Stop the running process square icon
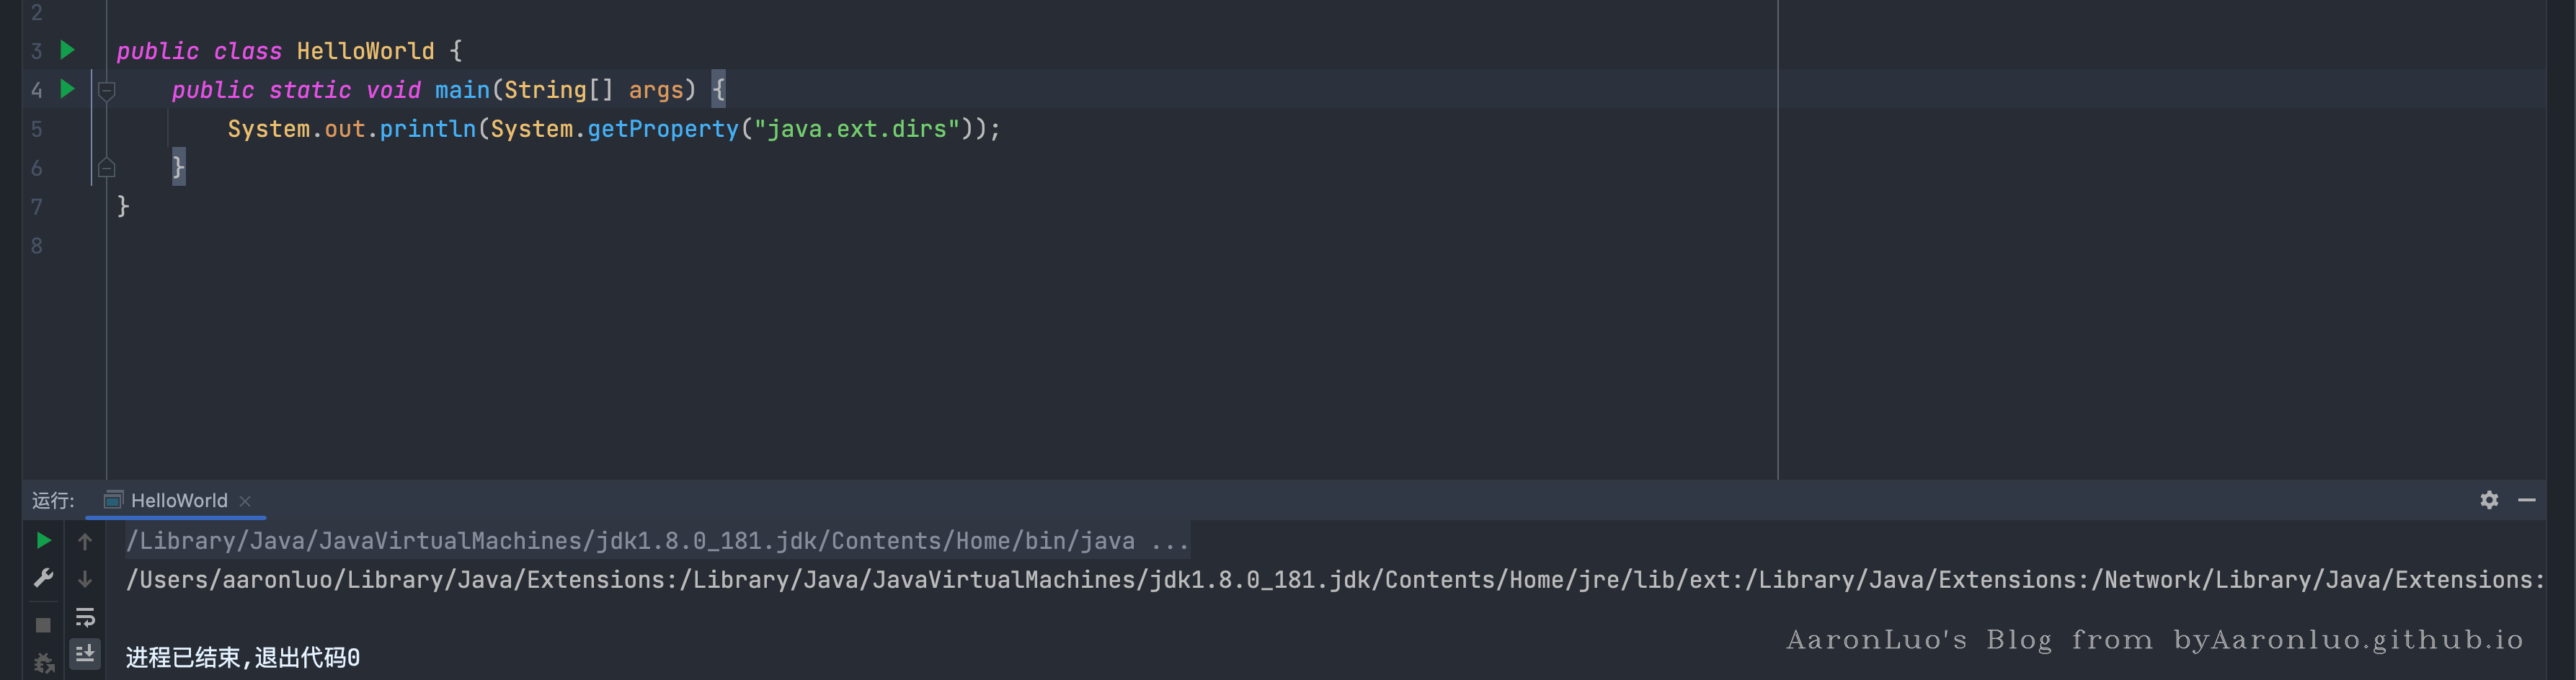Viewport: 2576px width, 680px height. (x=43, y=625)
